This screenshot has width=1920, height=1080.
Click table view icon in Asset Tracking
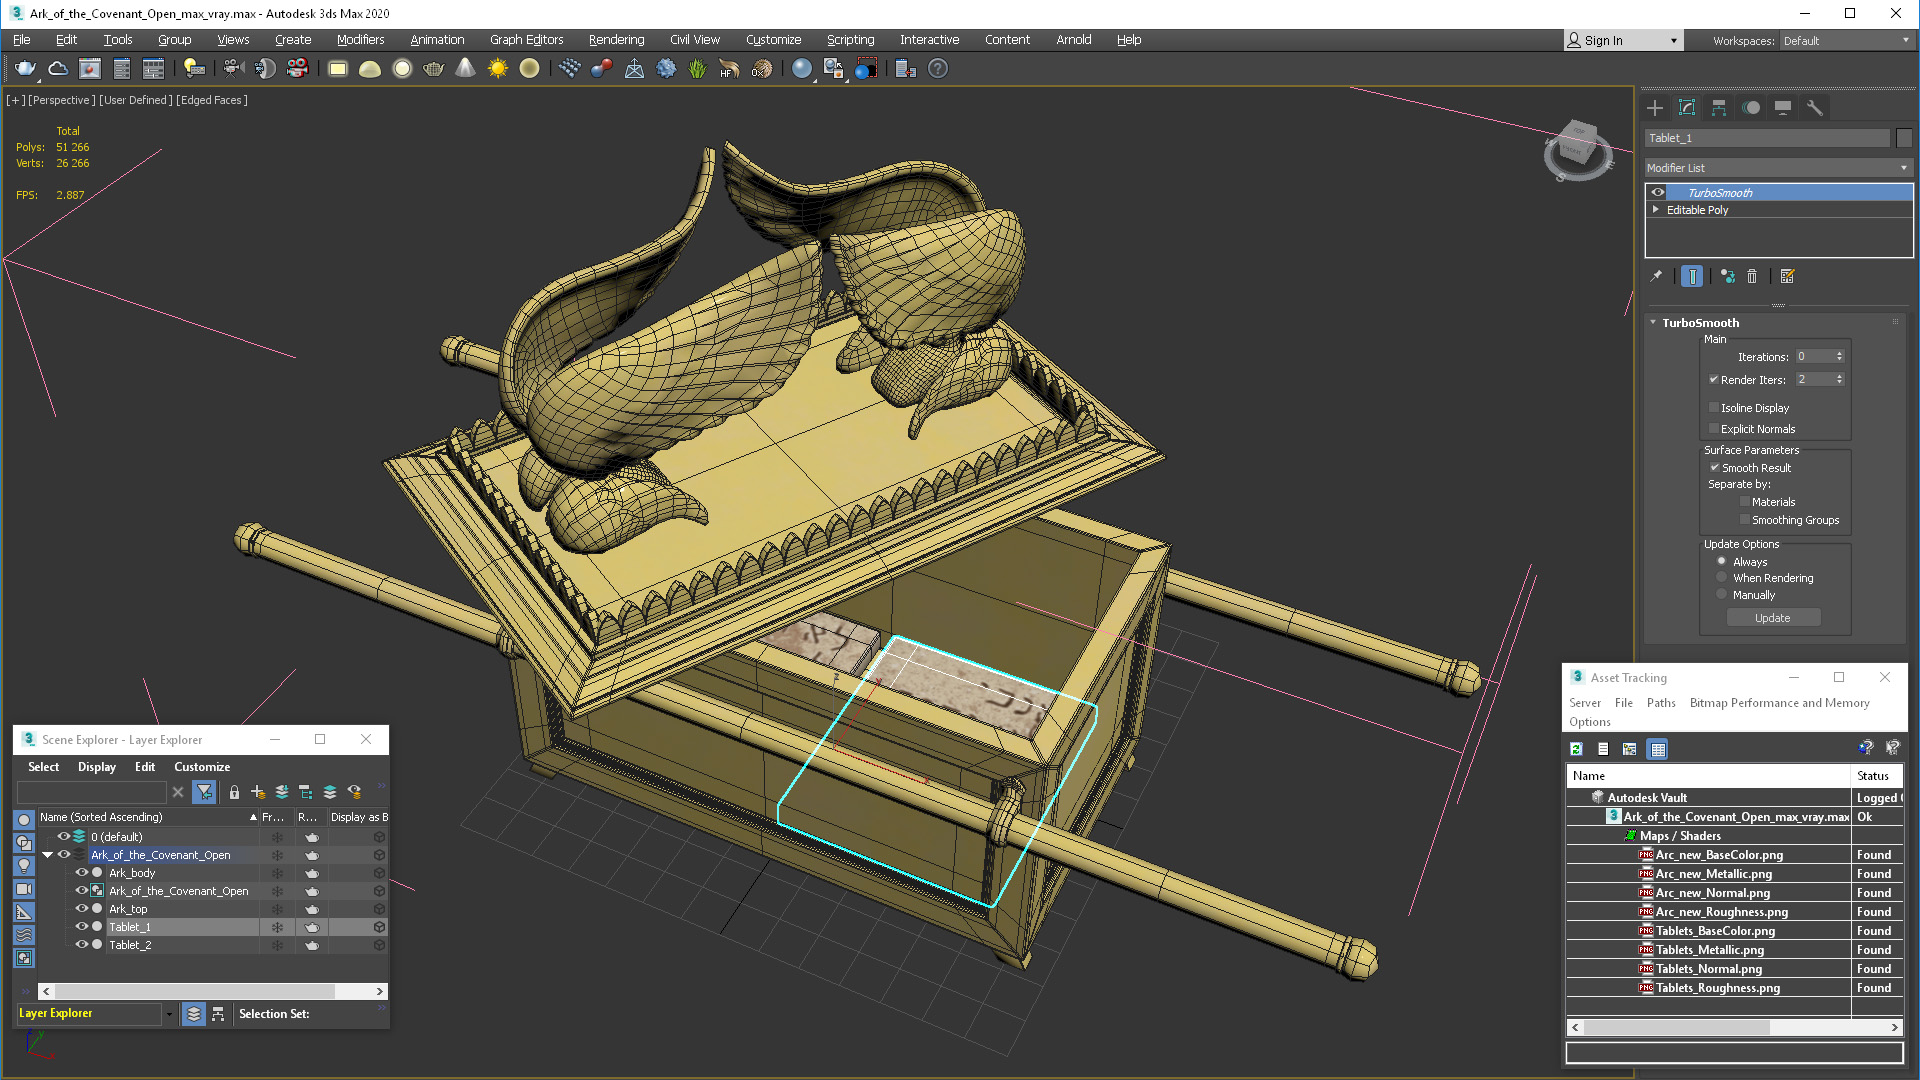1658,749
